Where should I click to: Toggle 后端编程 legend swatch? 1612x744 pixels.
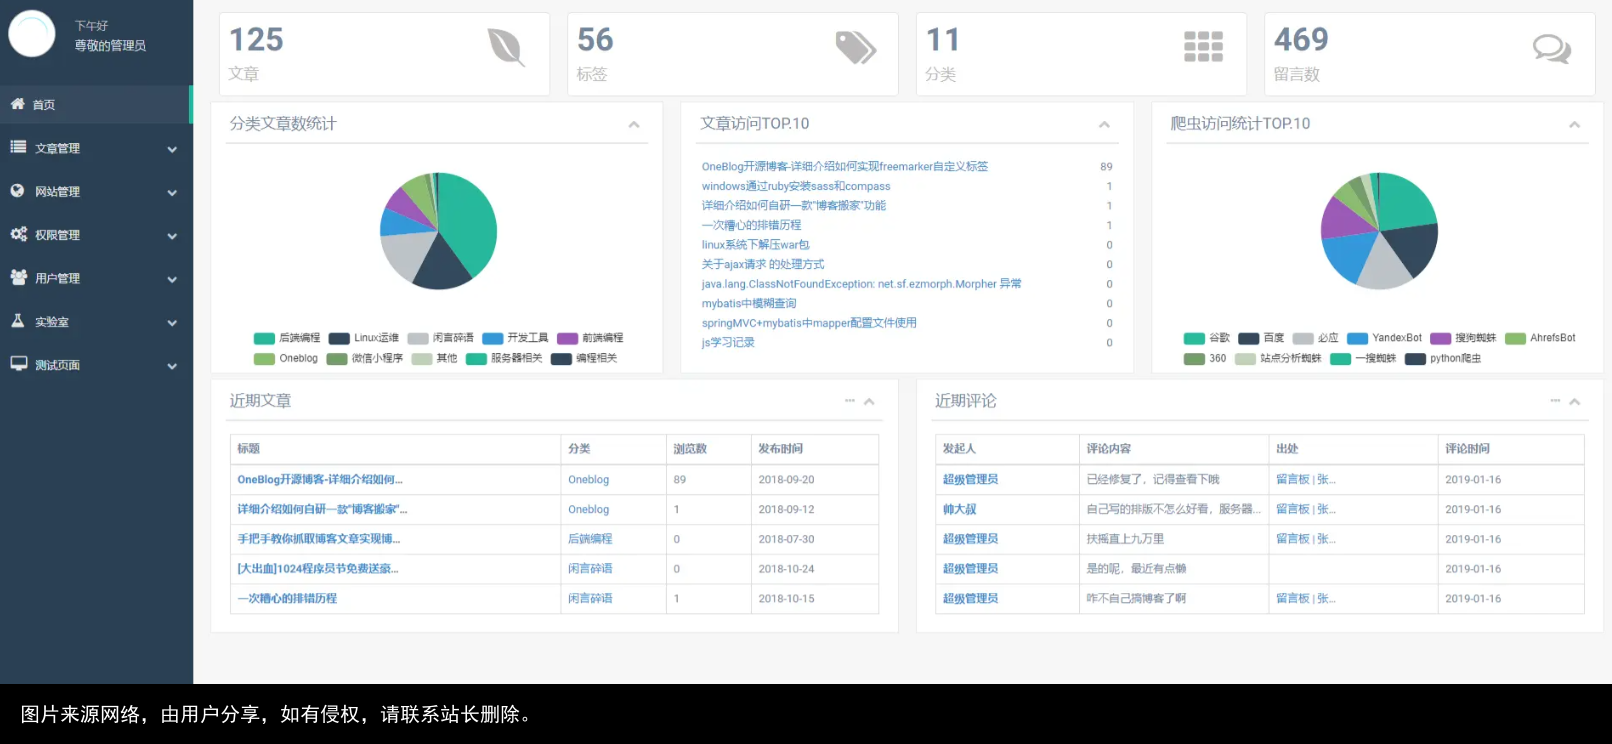(x=264, y=338)
